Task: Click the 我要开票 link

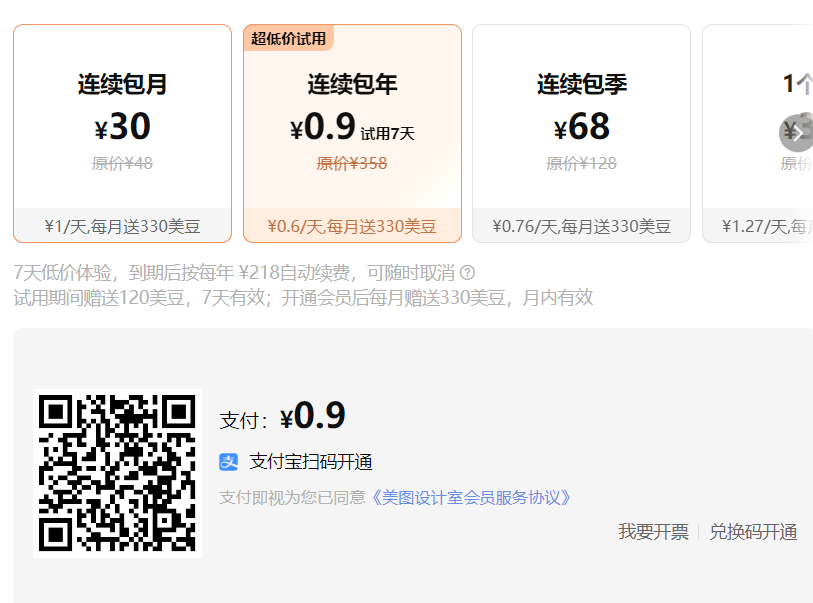Action: tap(653, 532)
